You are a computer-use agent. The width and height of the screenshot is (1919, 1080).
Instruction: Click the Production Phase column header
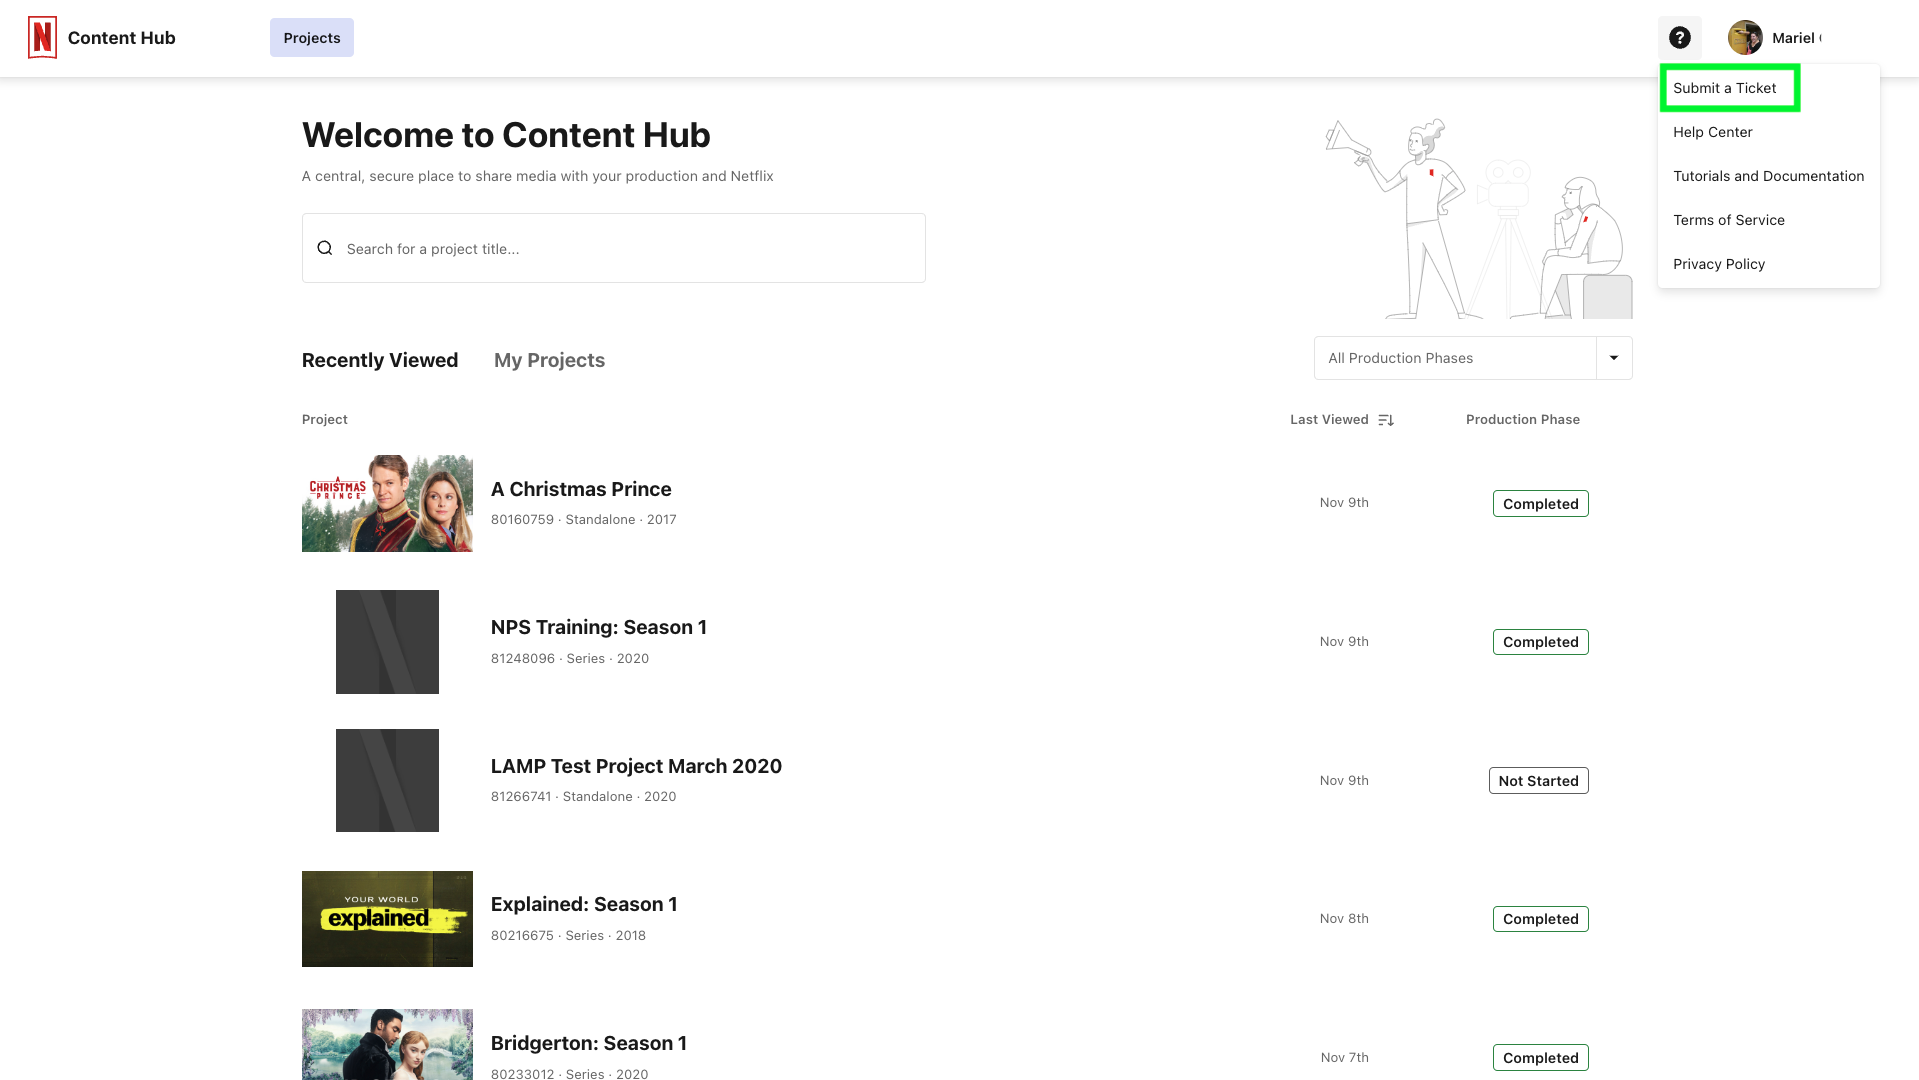[1523, 420]
